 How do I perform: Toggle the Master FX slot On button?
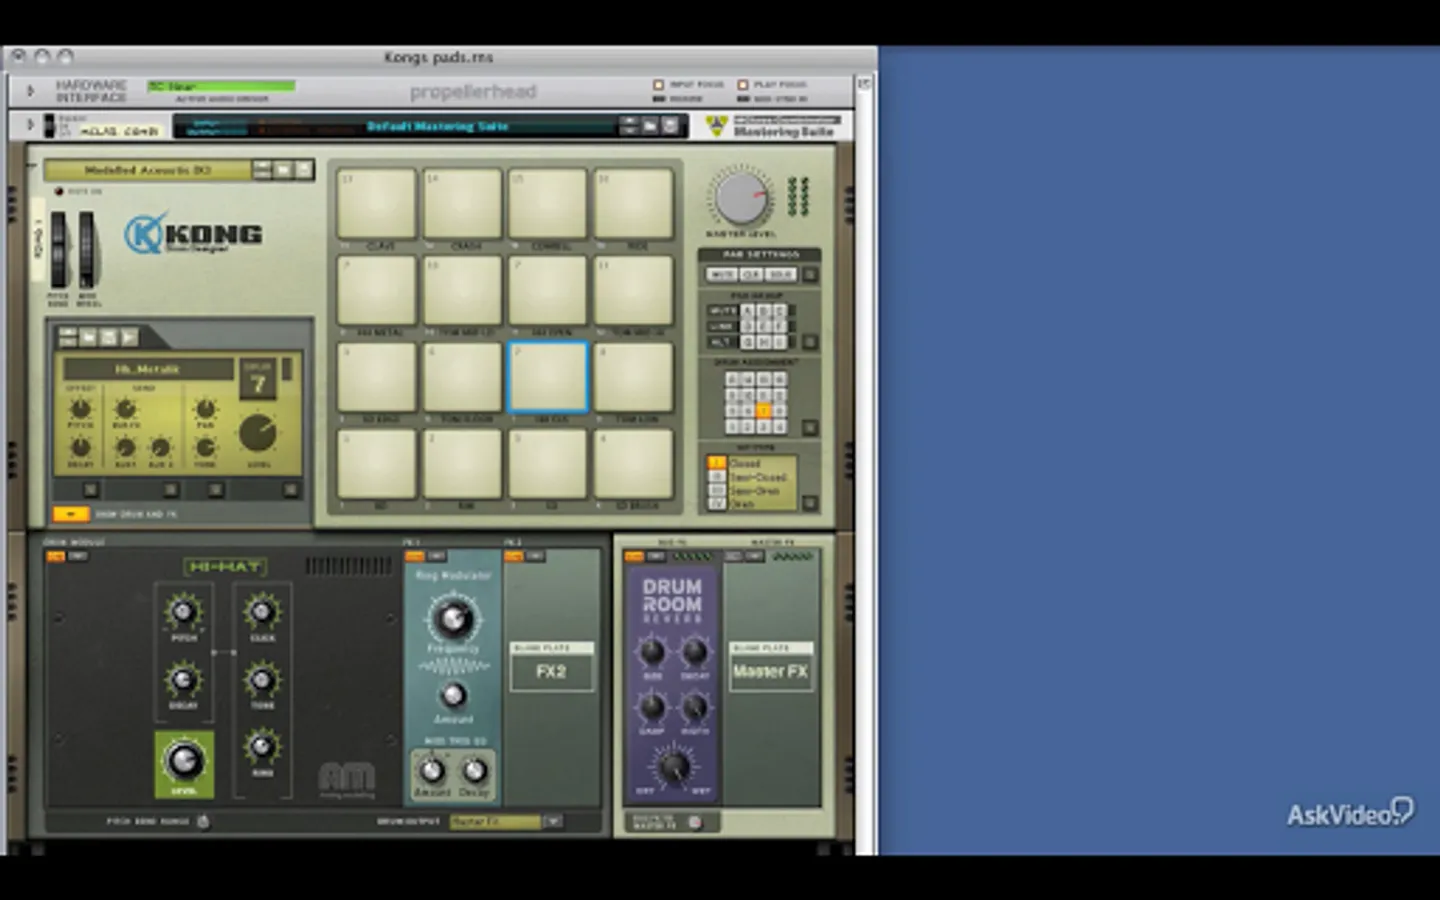pos(733,556)
